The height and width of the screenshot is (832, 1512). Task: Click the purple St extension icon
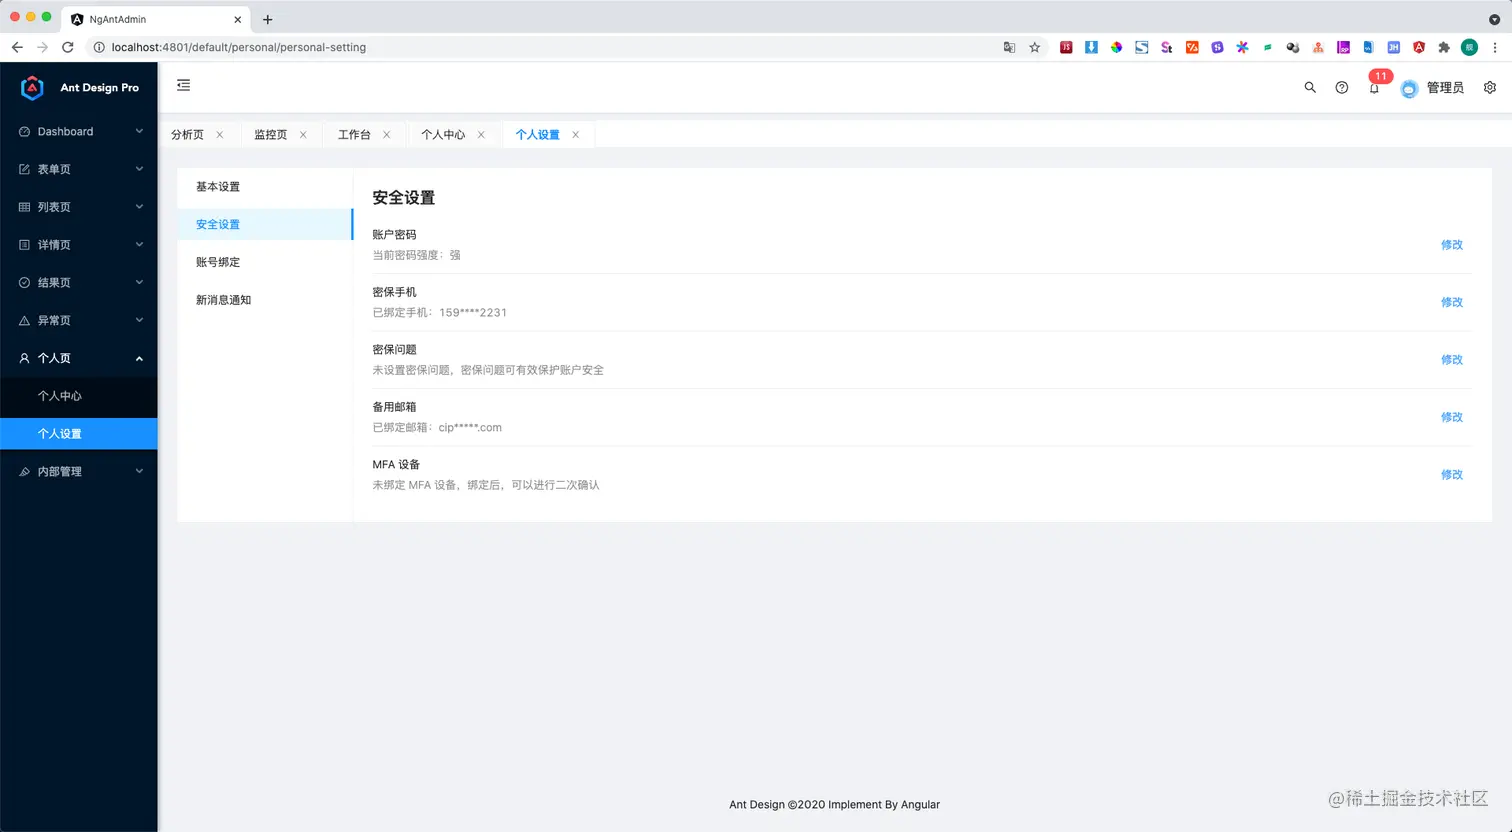[x=1166, y=47]
